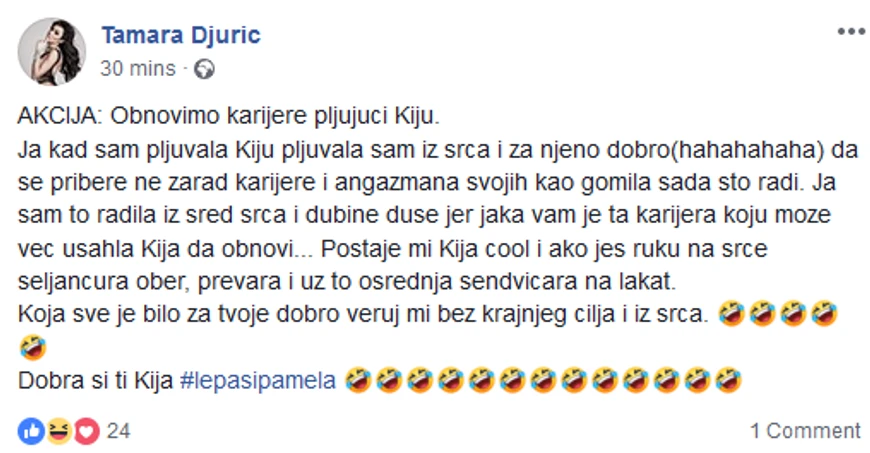
Task: Click last laughing emoji after 'iz srca.' line
Action: pos(825,314)
